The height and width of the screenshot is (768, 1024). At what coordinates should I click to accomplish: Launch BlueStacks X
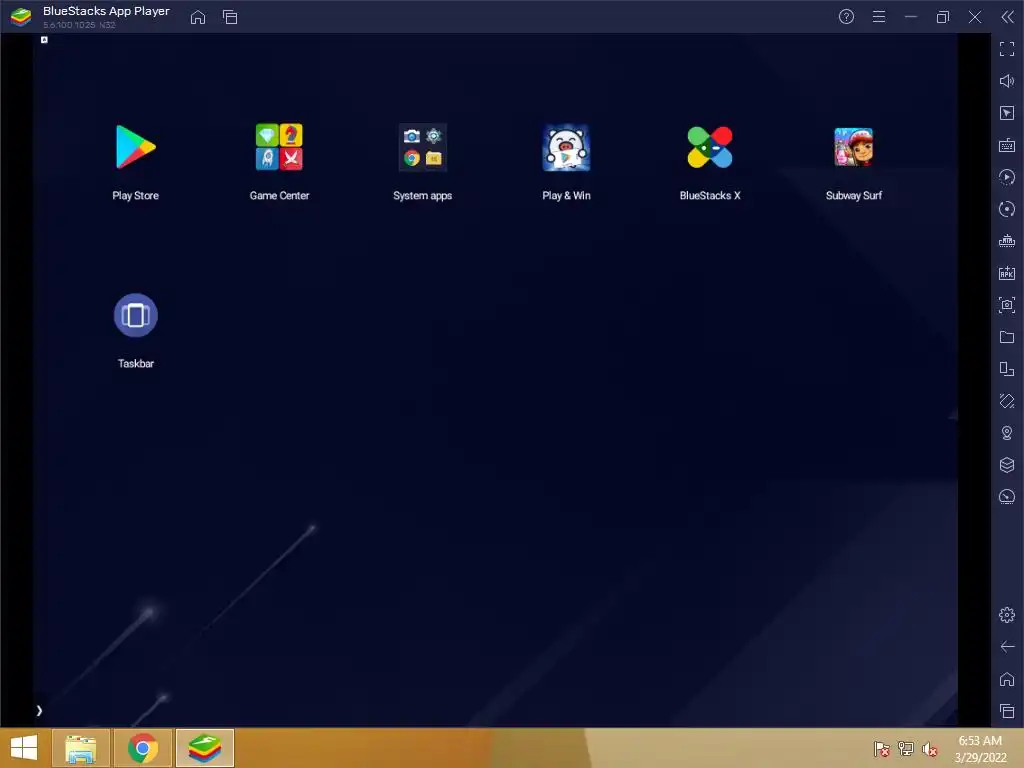tap(710, 148)
